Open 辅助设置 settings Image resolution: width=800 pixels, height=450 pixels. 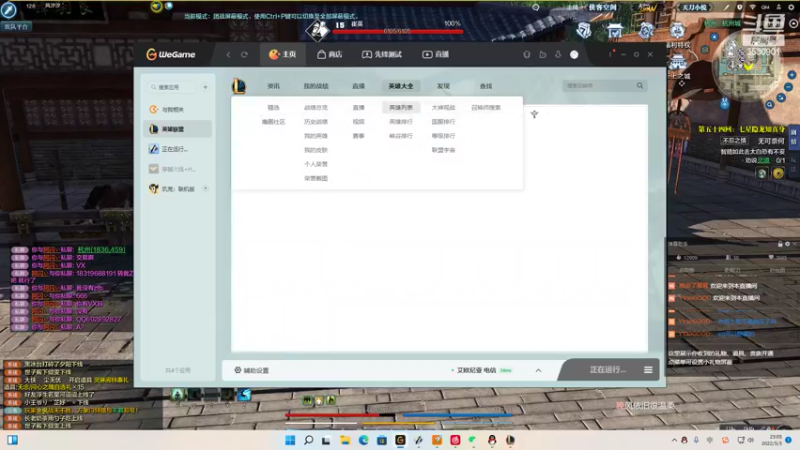[x=252, y=370]
